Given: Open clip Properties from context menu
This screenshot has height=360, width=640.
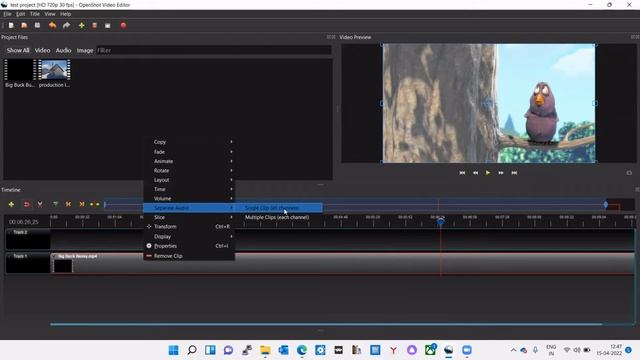Looking at the screenshot, I should (189, 246).
